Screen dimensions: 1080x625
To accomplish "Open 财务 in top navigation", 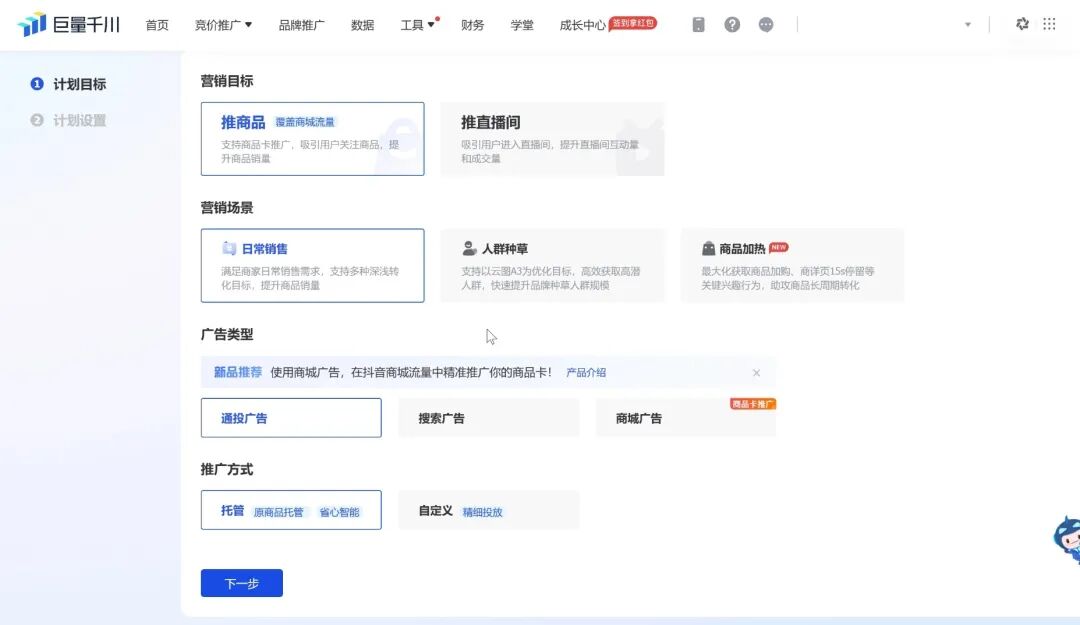I will click(x=472, y=25).
